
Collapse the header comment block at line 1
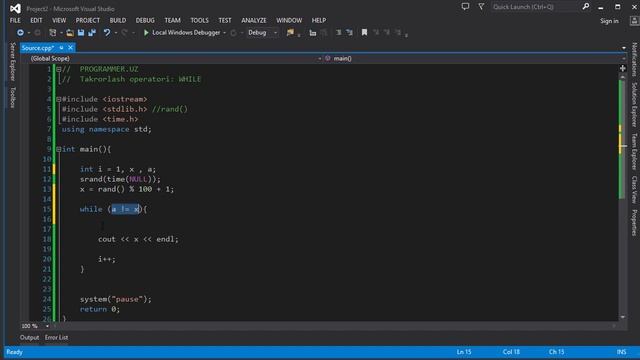[x=58, y=69]
